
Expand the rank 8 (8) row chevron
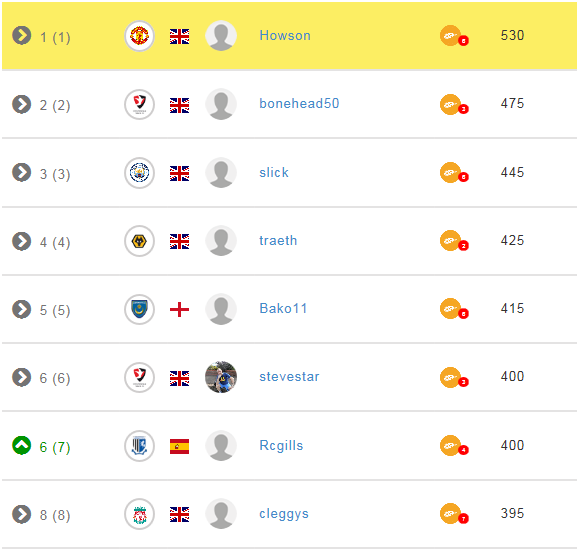point(21,514)
